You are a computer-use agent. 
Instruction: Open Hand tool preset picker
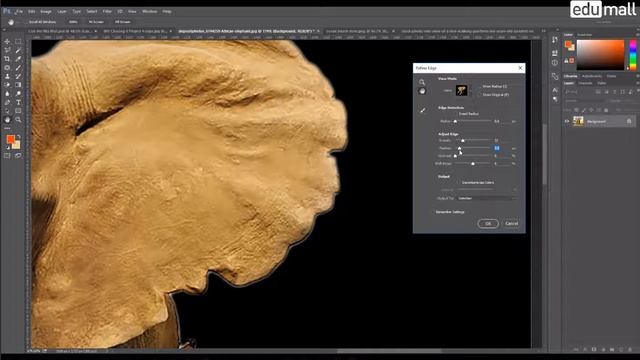pos(12,22)
